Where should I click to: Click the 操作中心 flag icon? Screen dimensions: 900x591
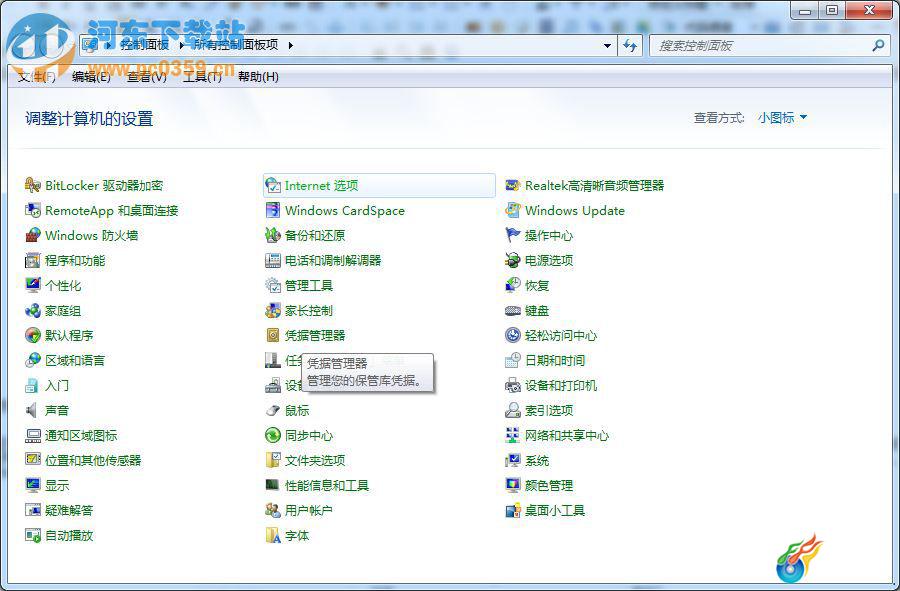pos(513,235)
